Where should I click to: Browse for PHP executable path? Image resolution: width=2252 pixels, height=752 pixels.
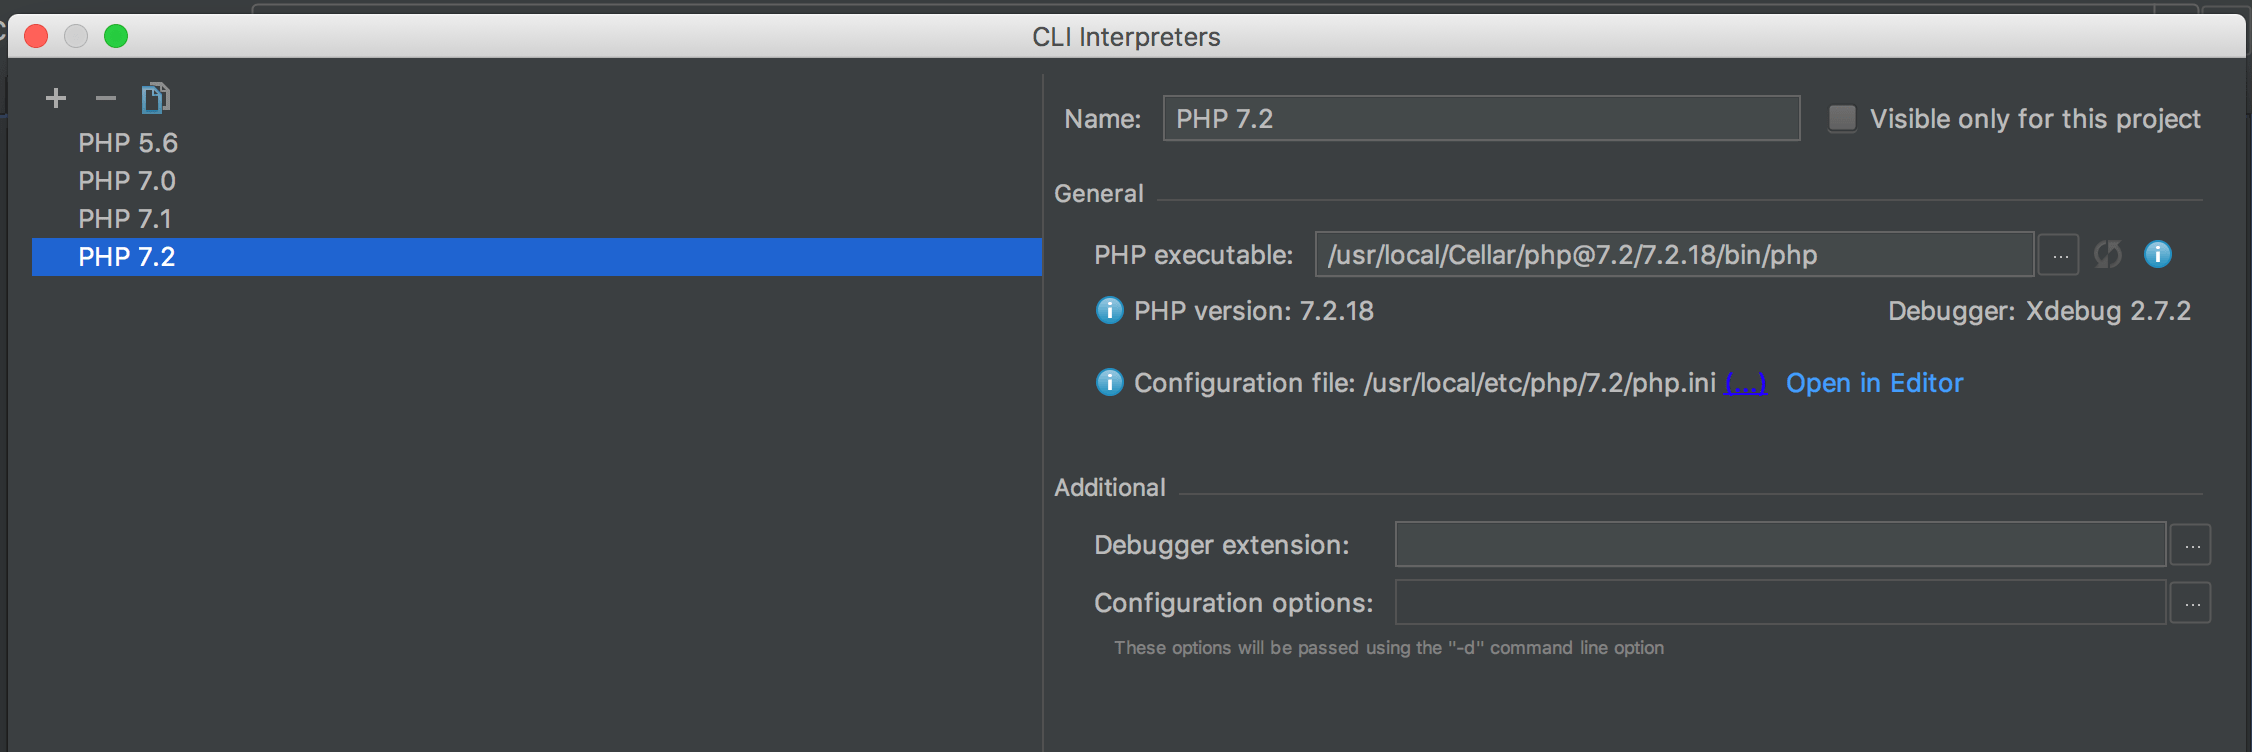pos(2060,255)
